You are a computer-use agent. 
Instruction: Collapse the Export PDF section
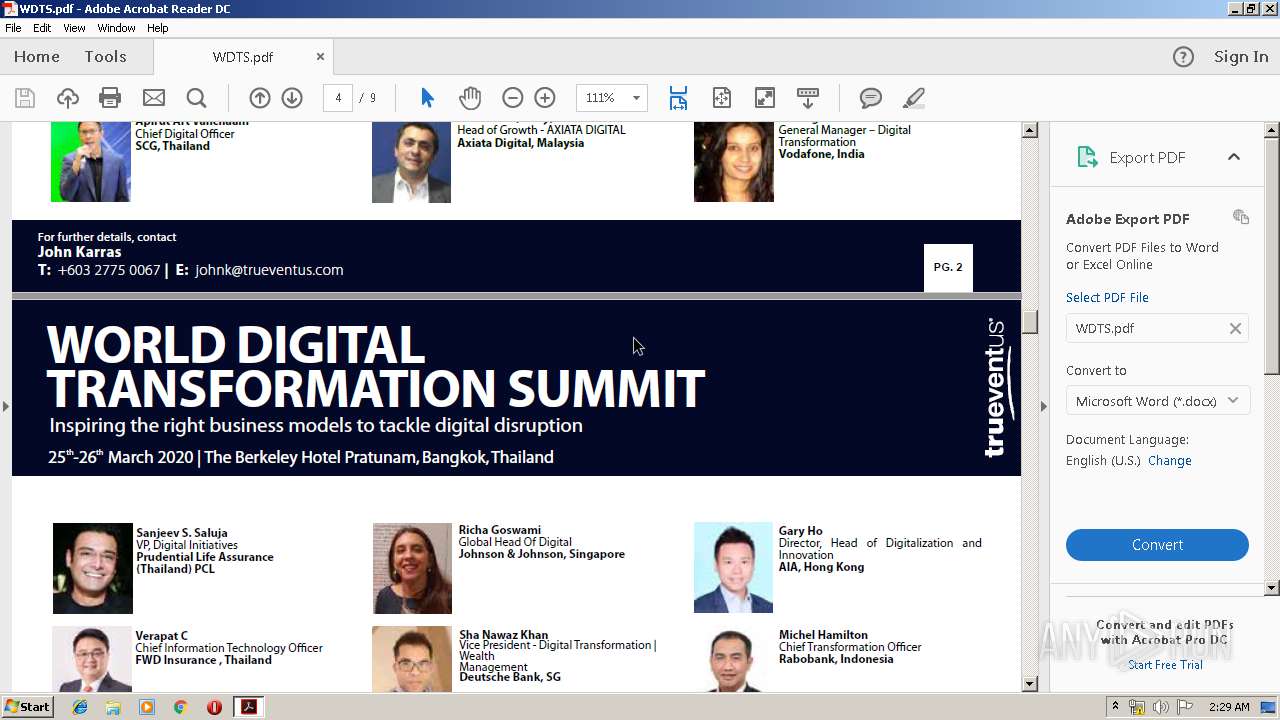click(1234, 157)
